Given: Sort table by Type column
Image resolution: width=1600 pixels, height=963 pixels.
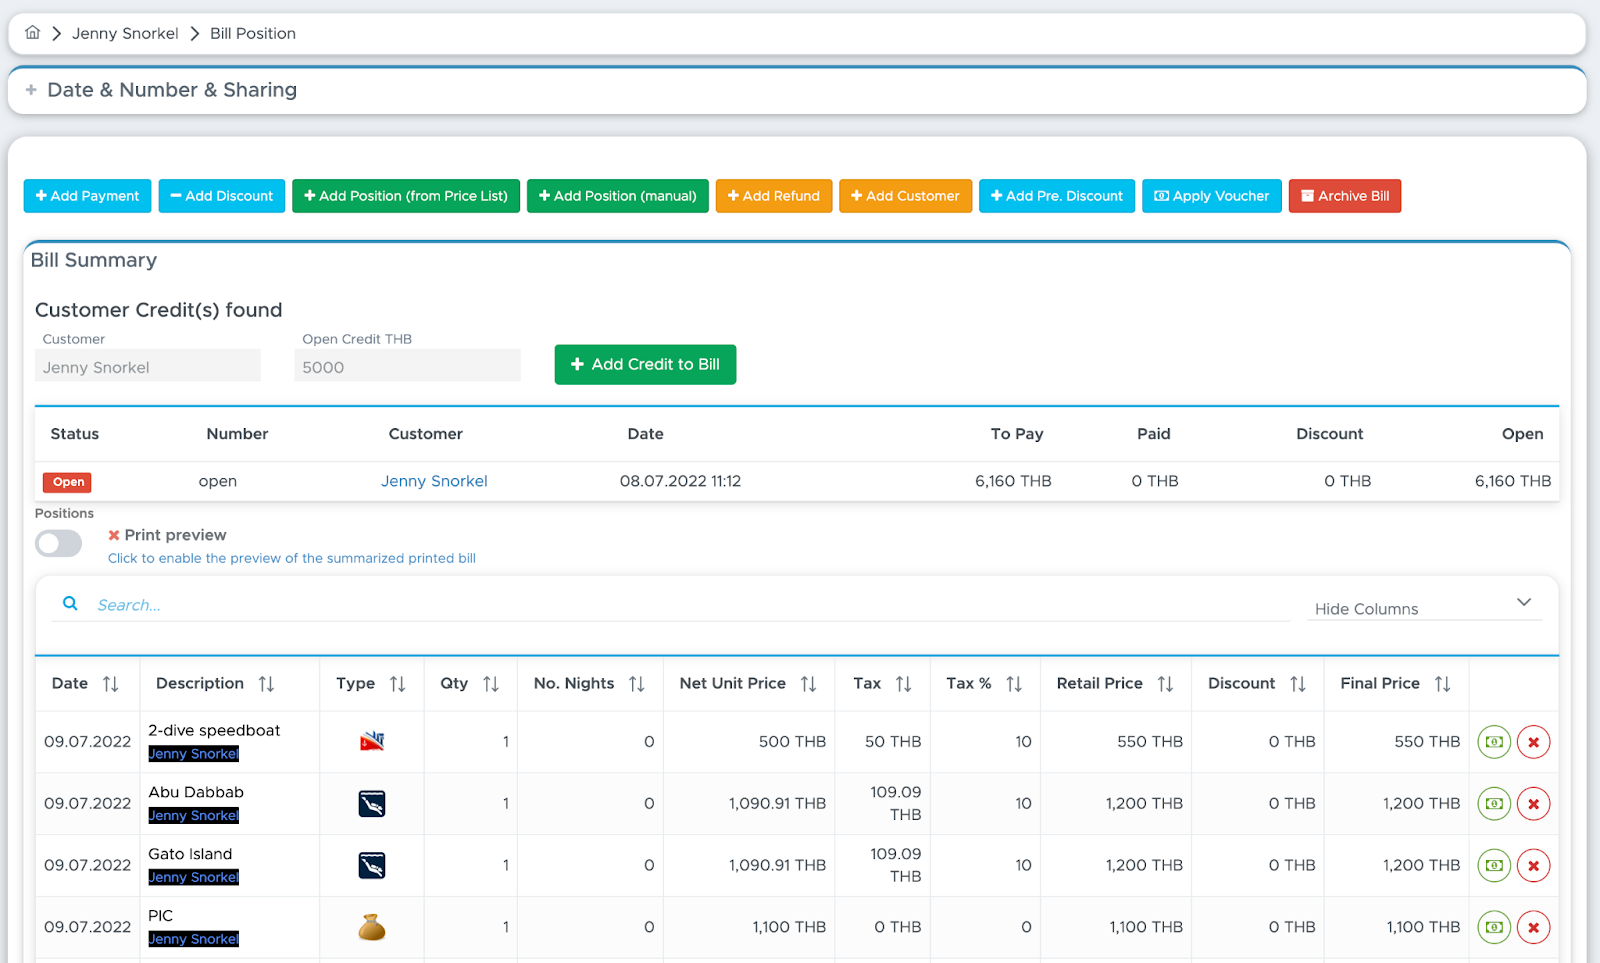Looking at the screenshot, I should (397, 684).
